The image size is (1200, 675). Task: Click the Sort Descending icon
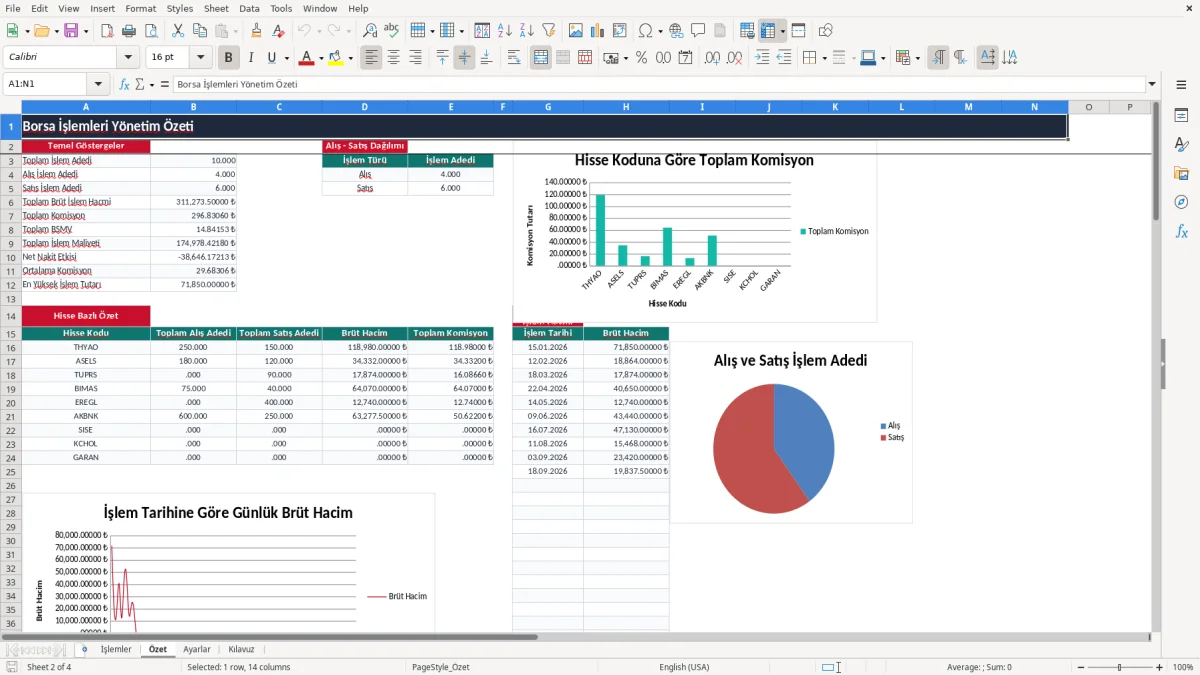[526, 31]
